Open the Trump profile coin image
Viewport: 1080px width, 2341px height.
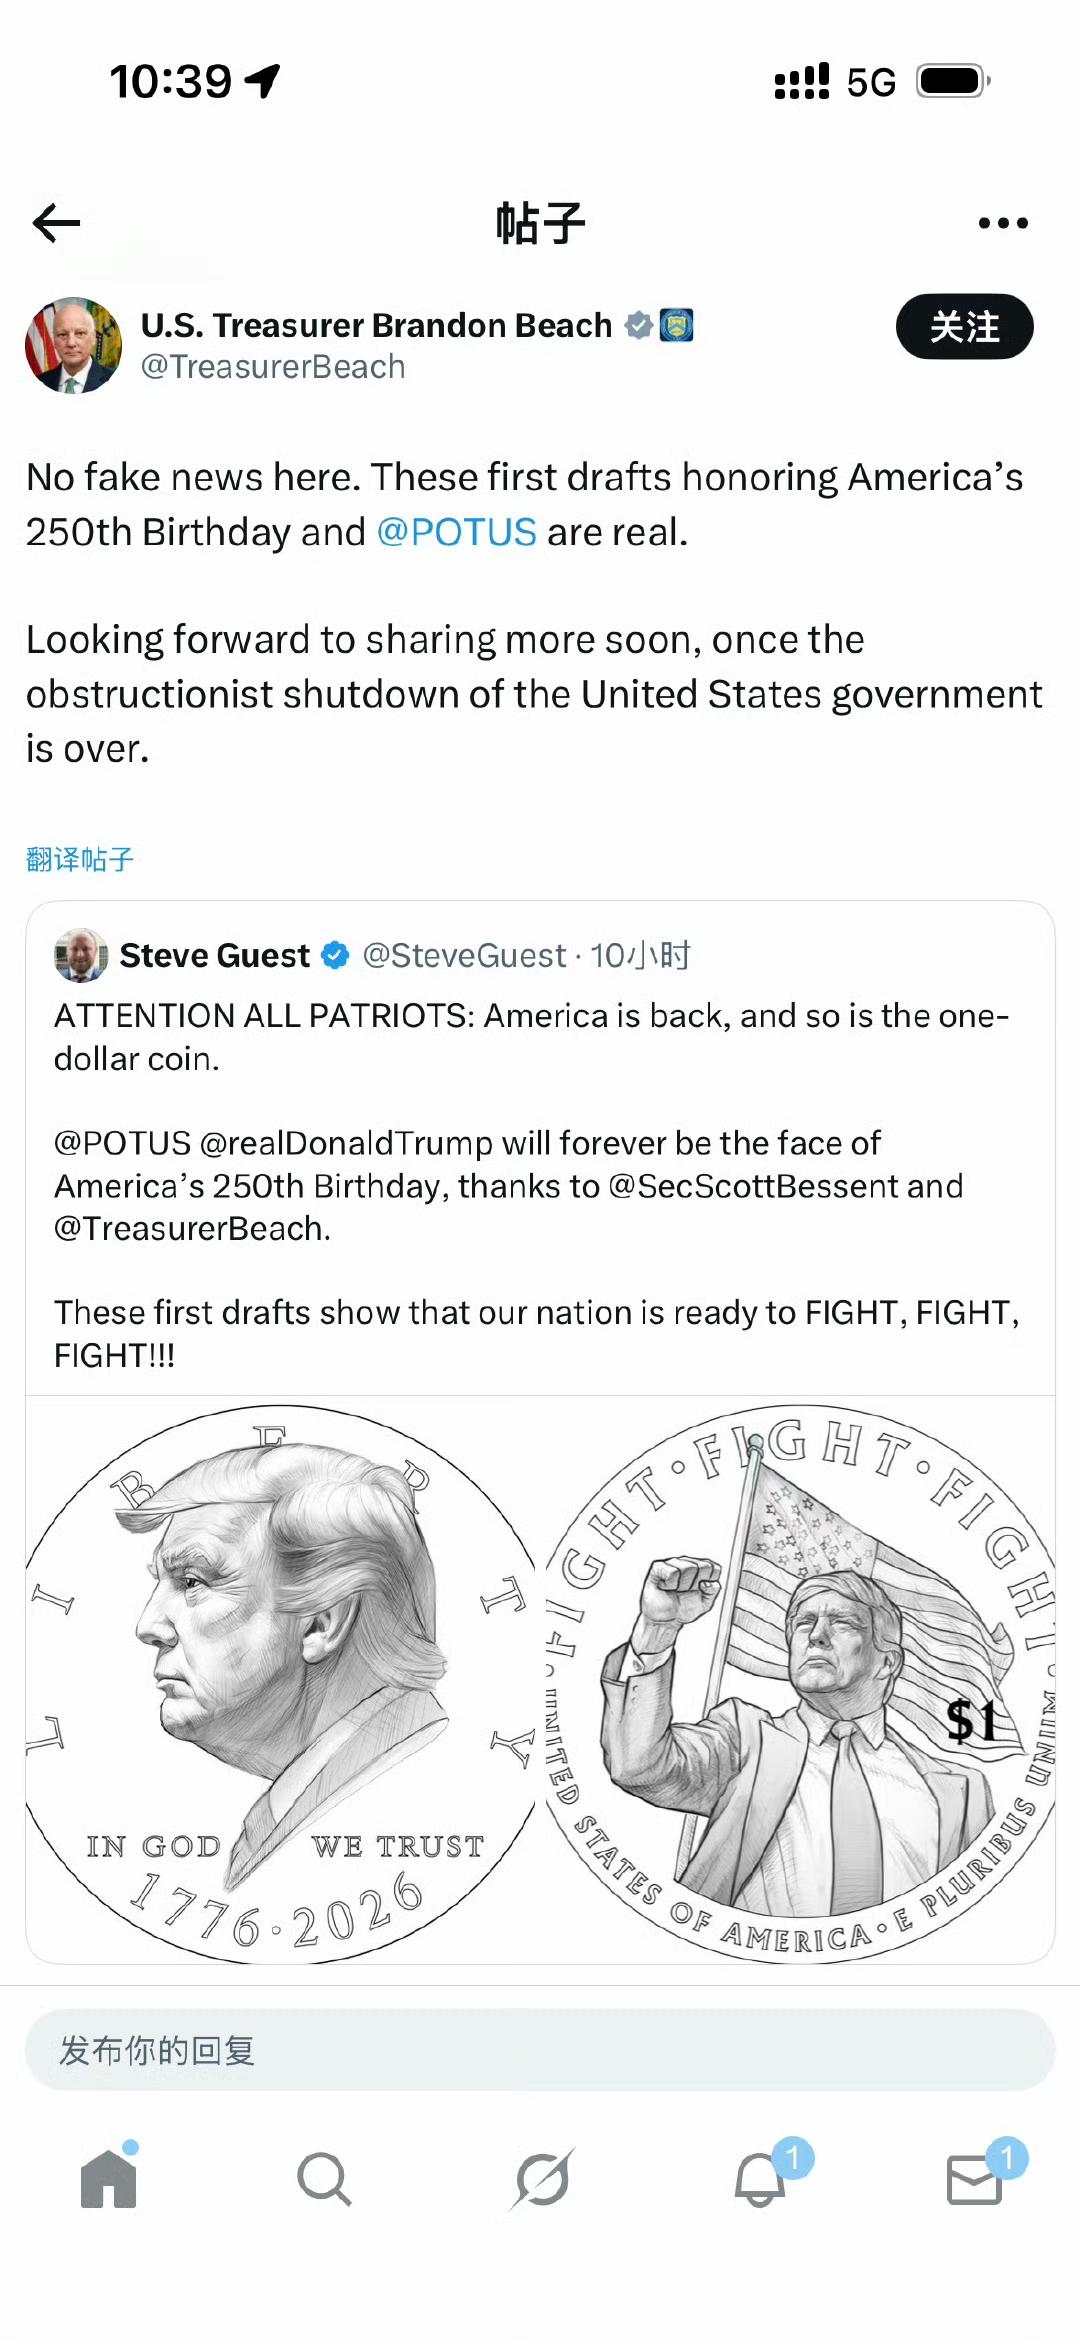tap(283, 1680)
